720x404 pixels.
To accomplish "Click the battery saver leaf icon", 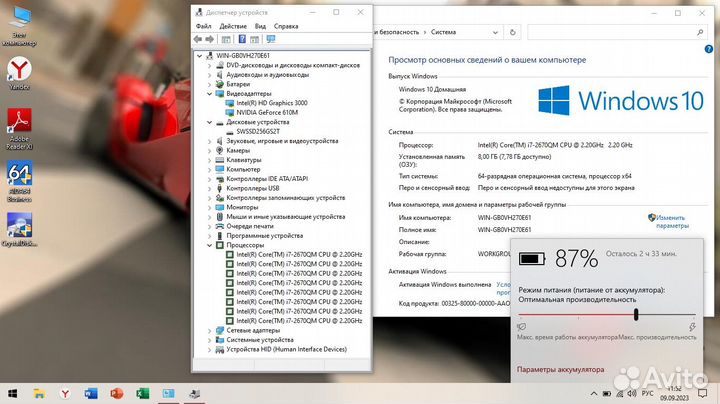I will (x=521, y=327).
